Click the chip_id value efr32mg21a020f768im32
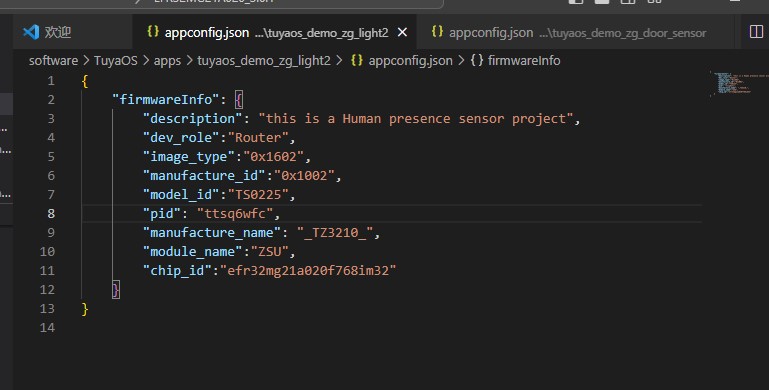Viewport: 769px width, 390px height. click(308, 270)
